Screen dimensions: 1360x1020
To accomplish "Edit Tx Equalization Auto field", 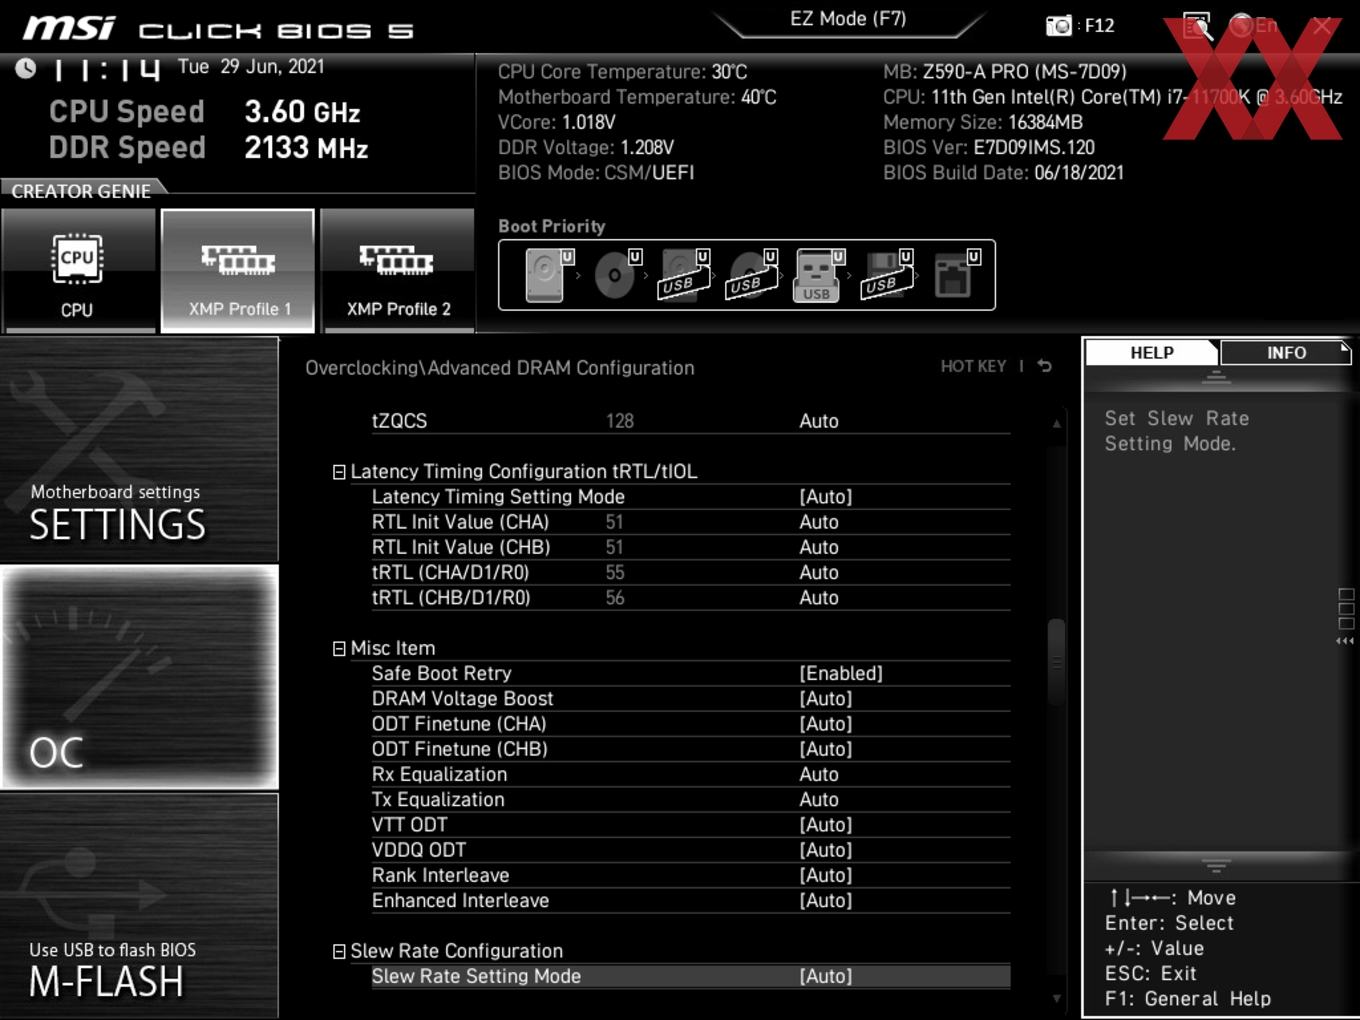I will pos(819,800).
